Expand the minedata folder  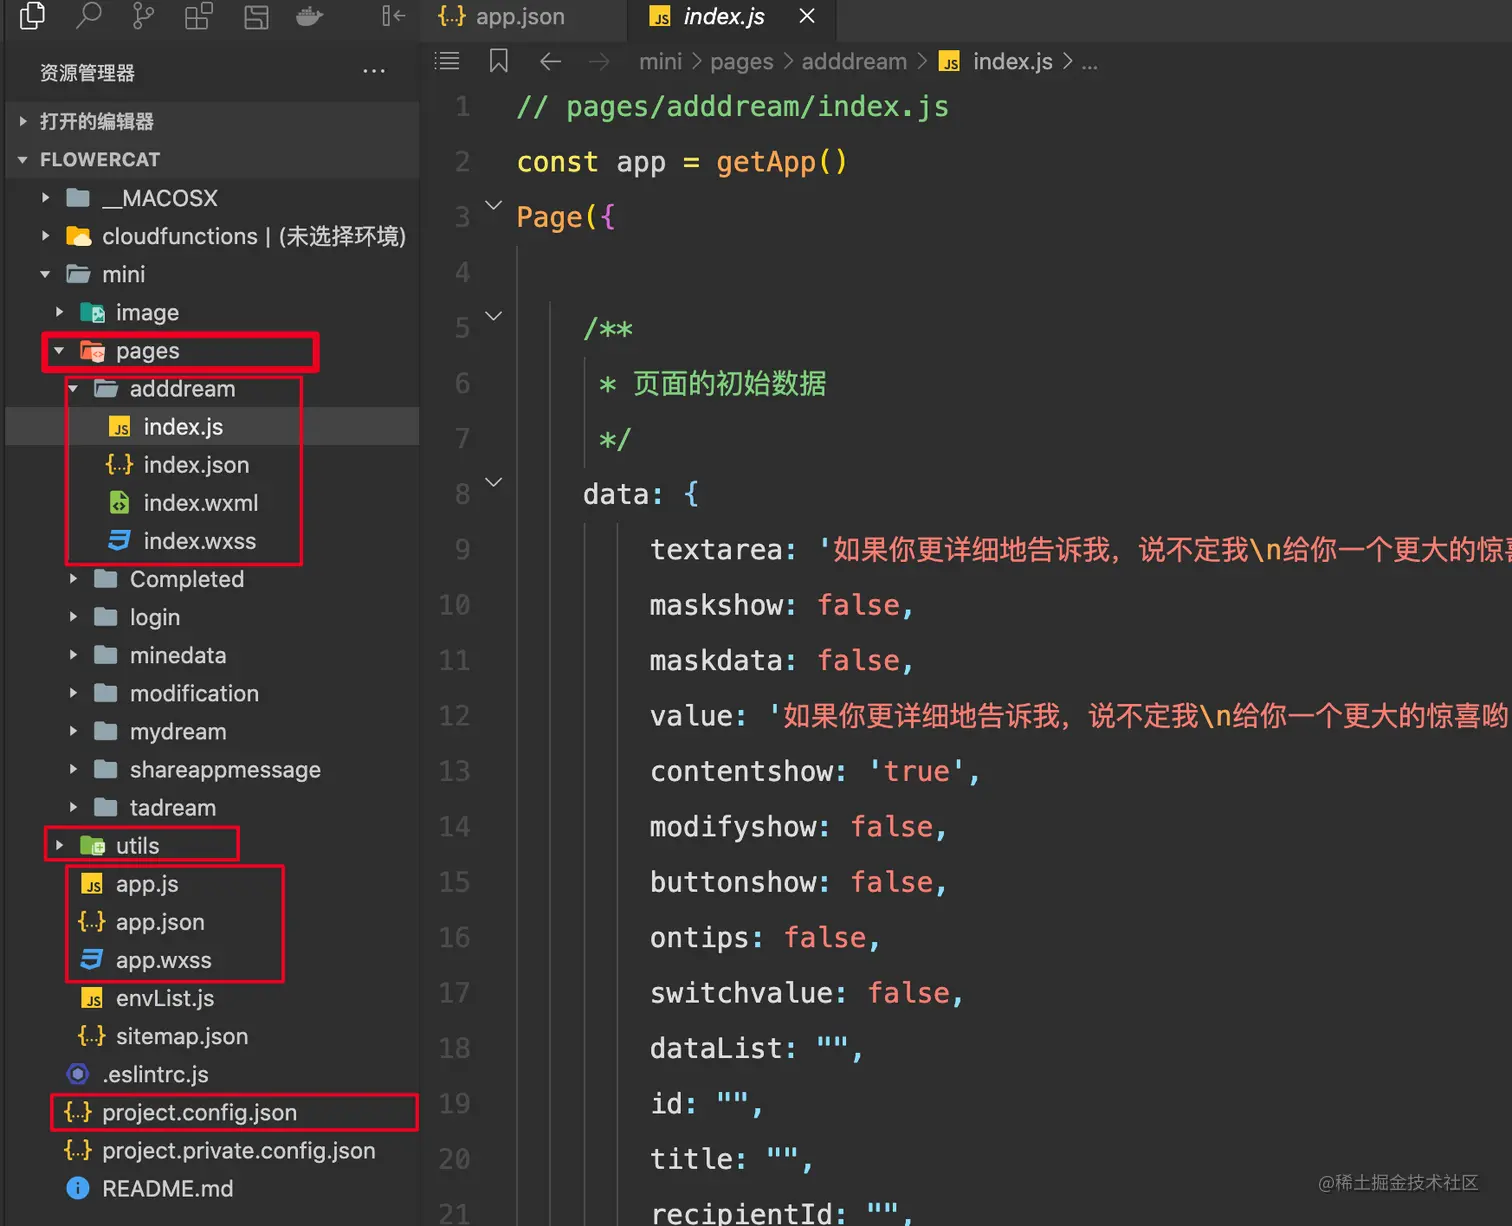pos(212,655)
